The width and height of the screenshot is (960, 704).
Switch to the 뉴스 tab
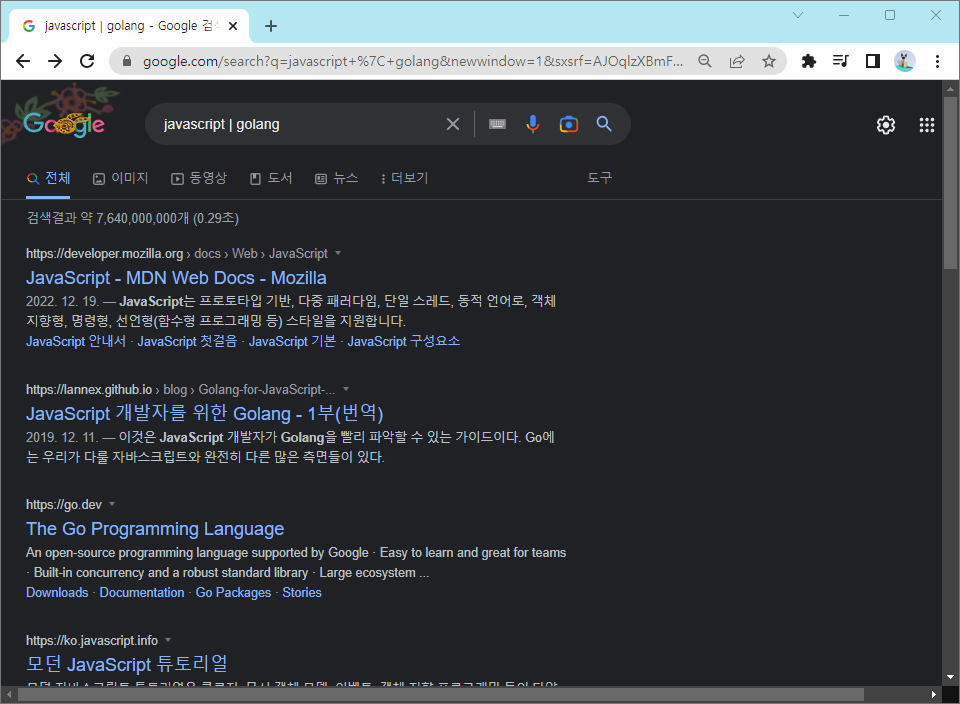pos(337,178)
